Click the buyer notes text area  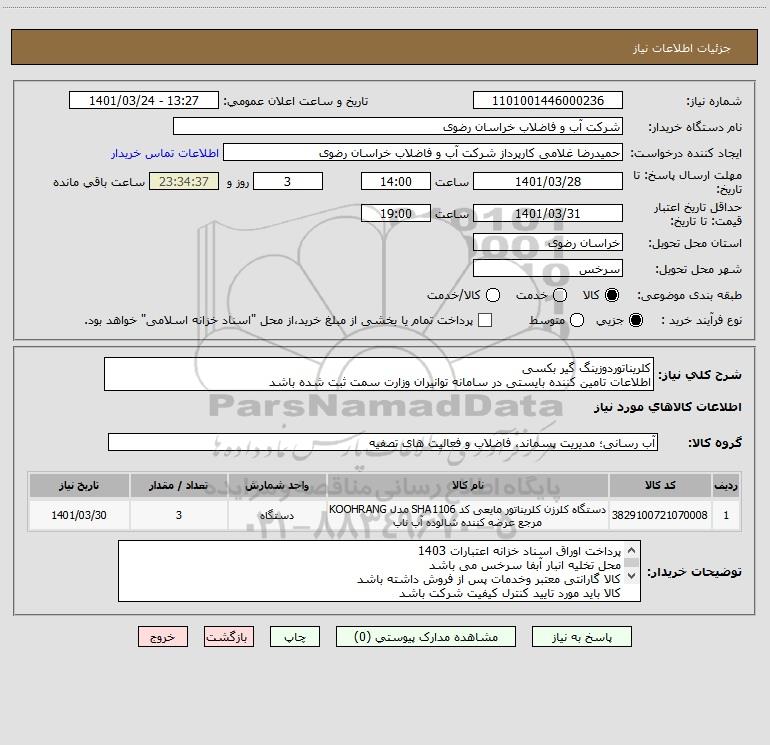tap(379, 571)
